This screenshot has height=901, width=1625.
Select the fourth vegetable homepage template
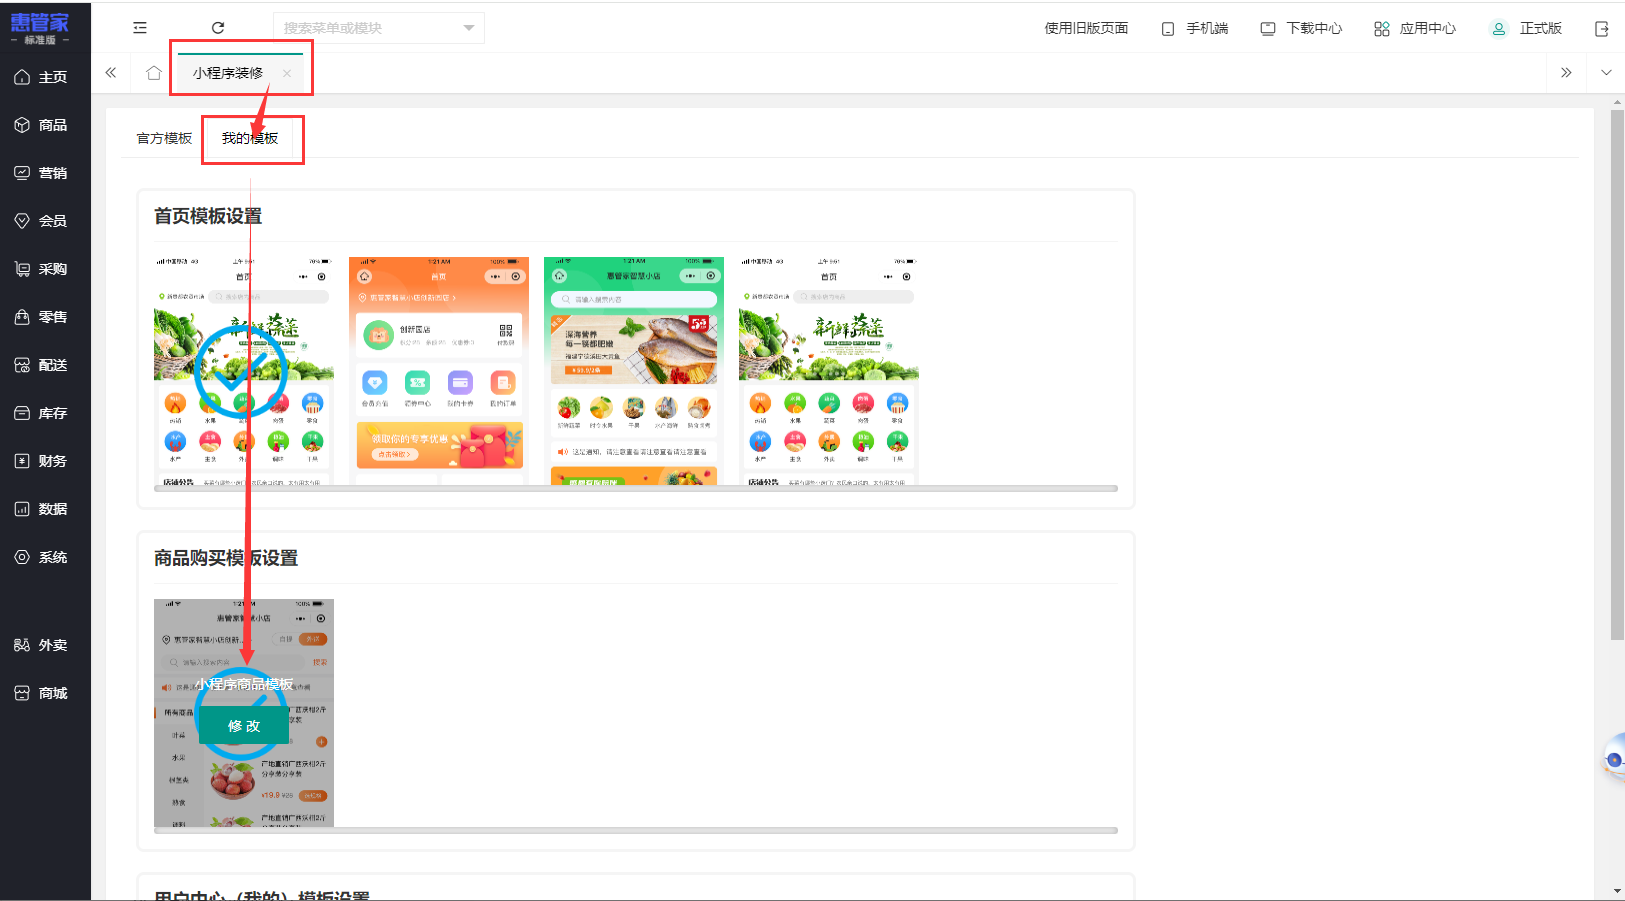[829, 370]
